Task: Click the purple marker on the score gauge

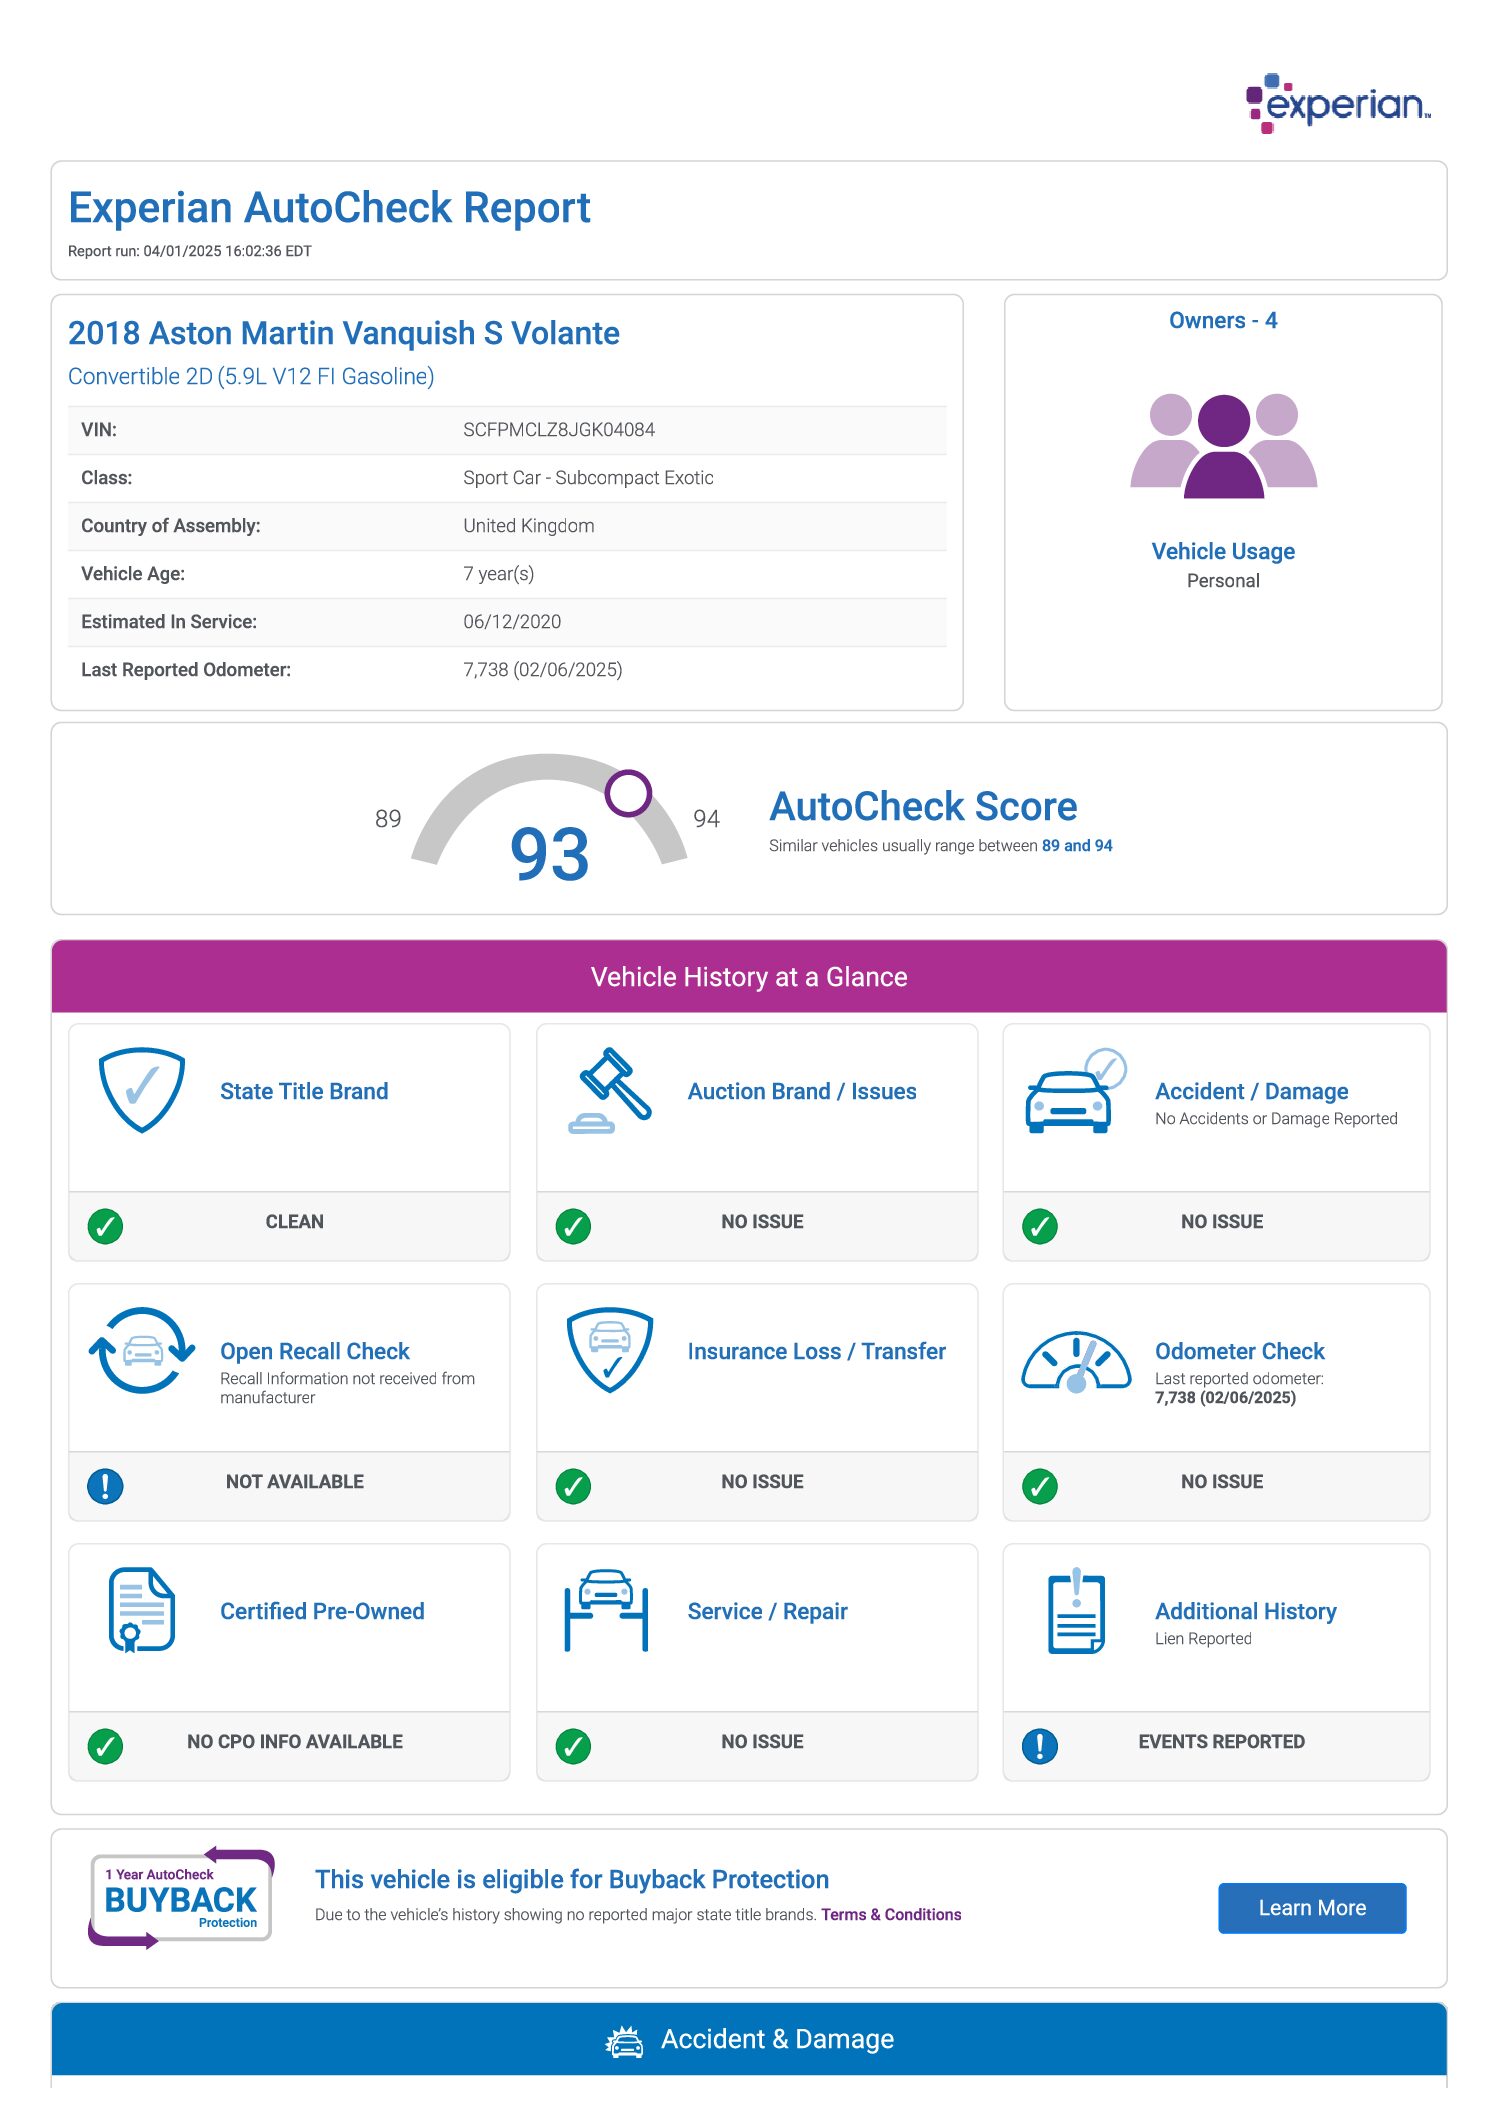Action: pyautogui.click(x=628, y=793)
